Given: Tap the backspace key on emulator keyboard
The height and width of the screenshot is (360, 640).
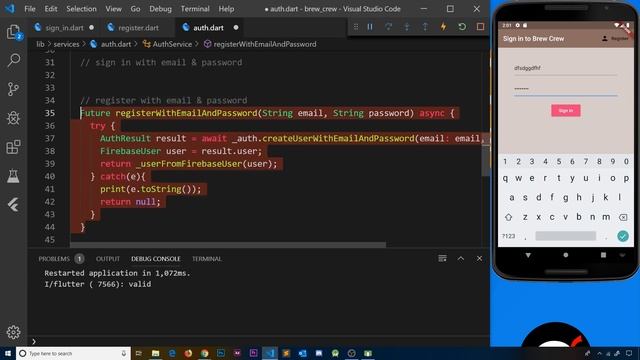Looking at the screenshot, I should pos(623,218).
